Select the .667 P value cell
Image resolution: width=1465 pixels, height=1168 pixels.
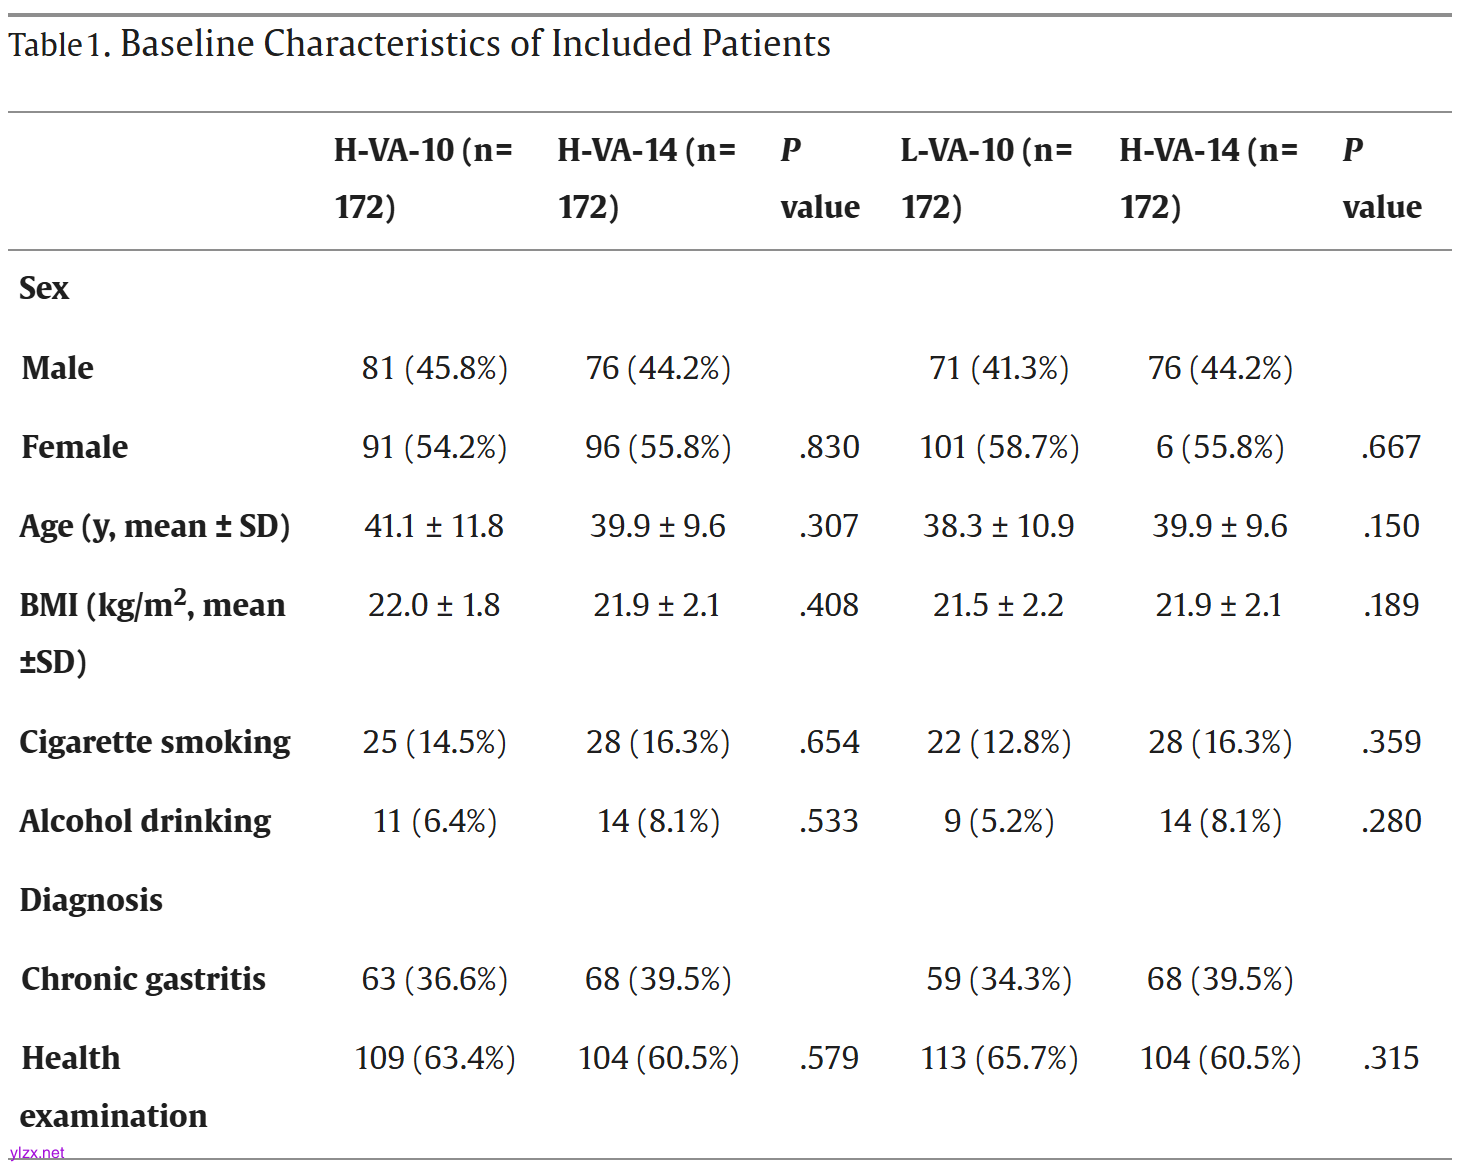[1390, 447]
